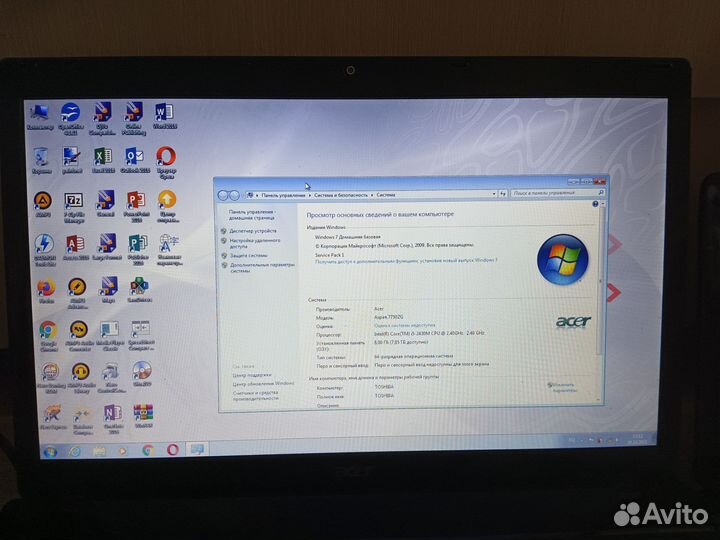
Task: Open the orange up-arrow update icon
Action: click(168, 207)
